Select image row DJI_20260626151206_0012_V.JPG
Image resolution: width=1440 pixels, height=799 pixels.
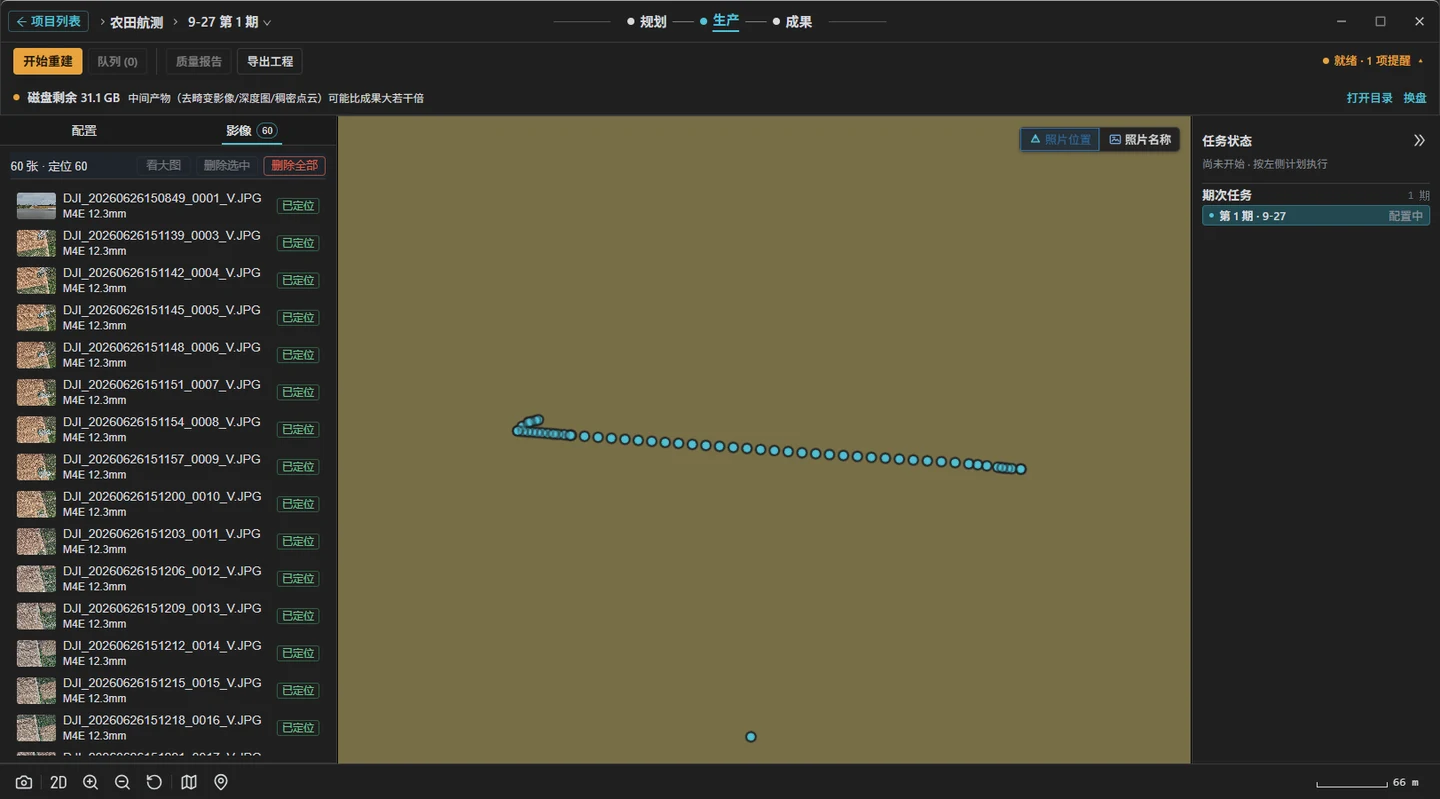168,579
